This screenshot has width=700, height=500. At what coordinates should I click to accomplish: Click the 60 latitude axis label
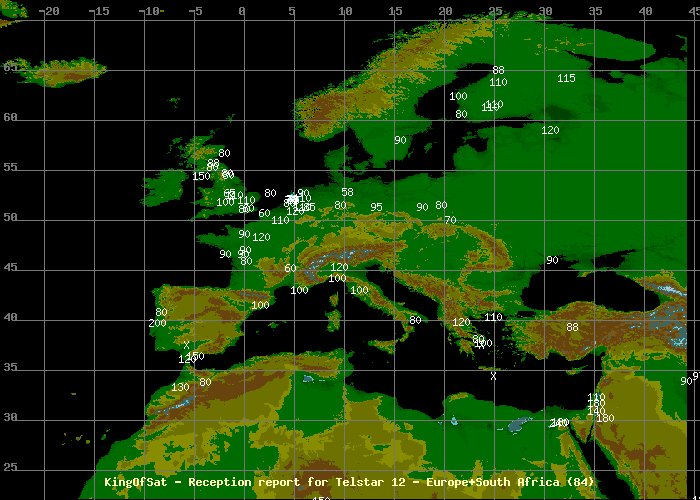[x=10, y=117]
